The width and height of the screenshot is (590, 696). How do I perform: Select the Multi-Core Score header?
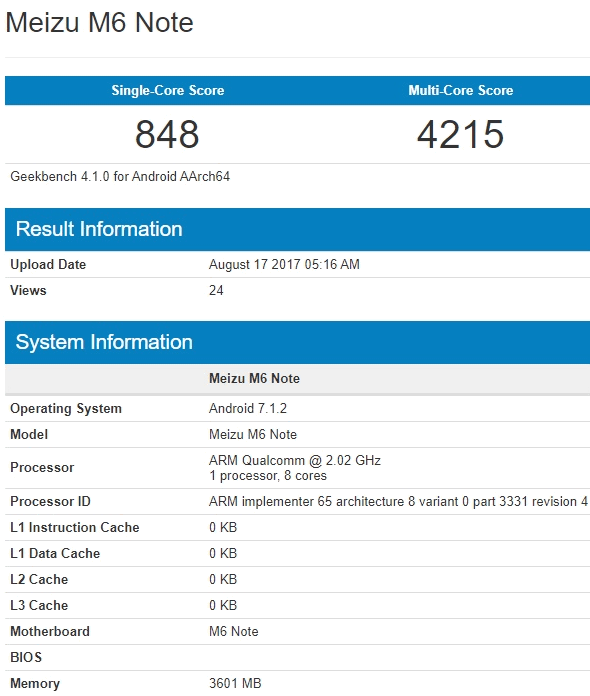[461, 91]
